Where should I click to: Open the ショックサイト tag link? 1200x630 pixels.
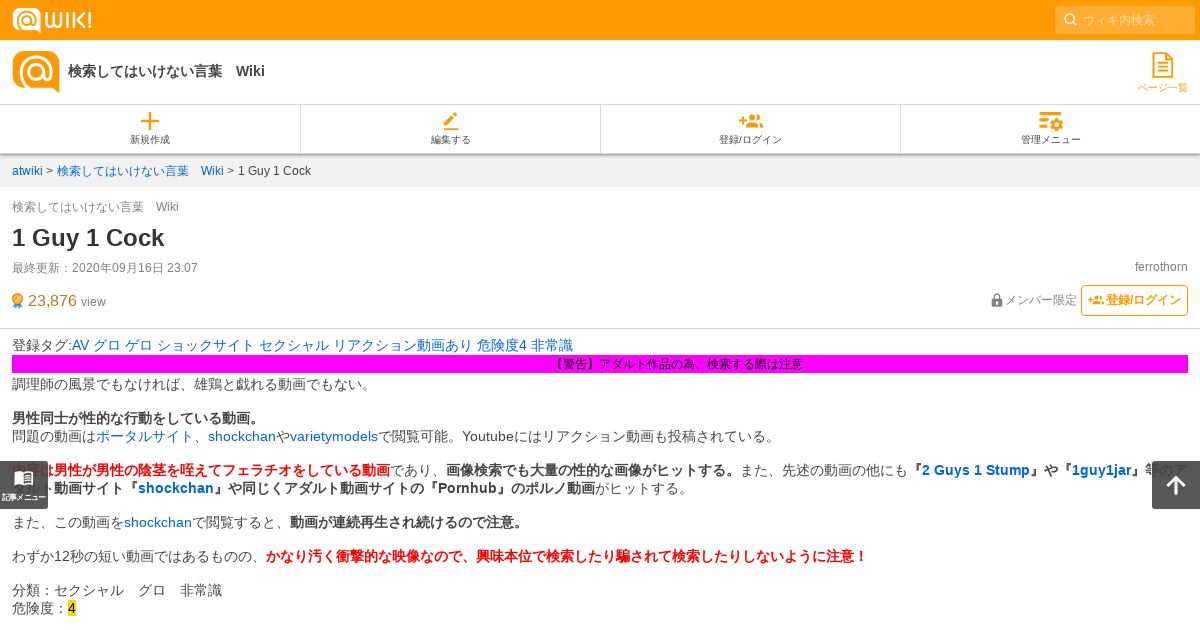coord(205,345)
